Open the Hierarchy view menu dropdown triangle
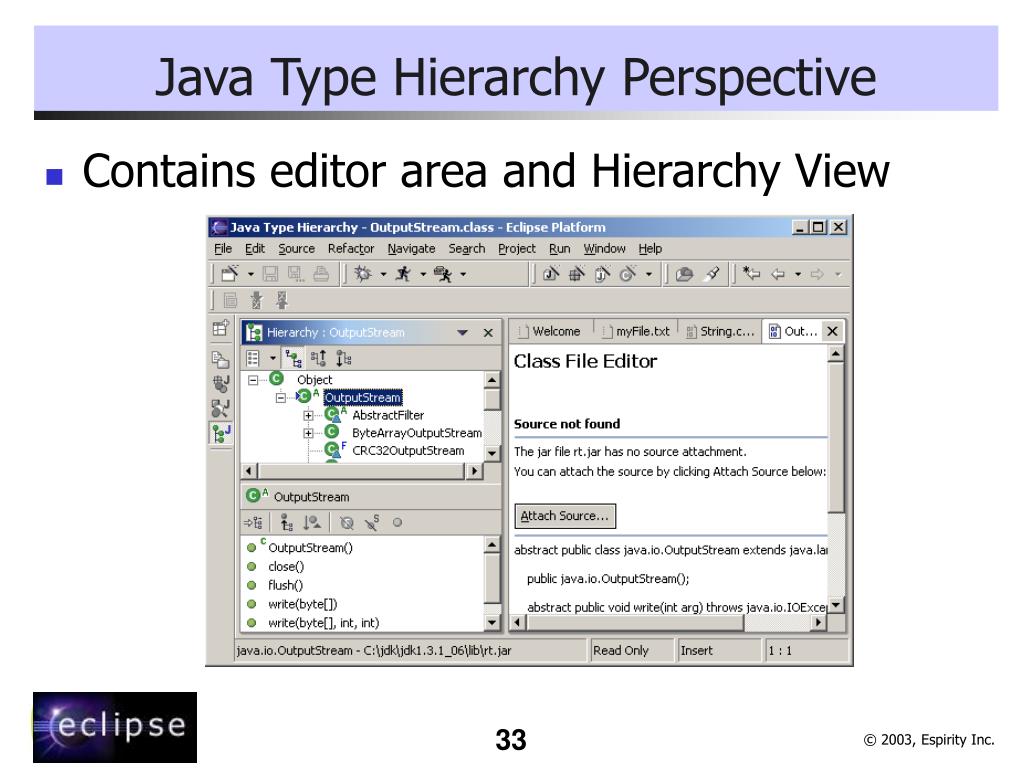Screen dimensions: 1024x768 click(x=462, y=333)
